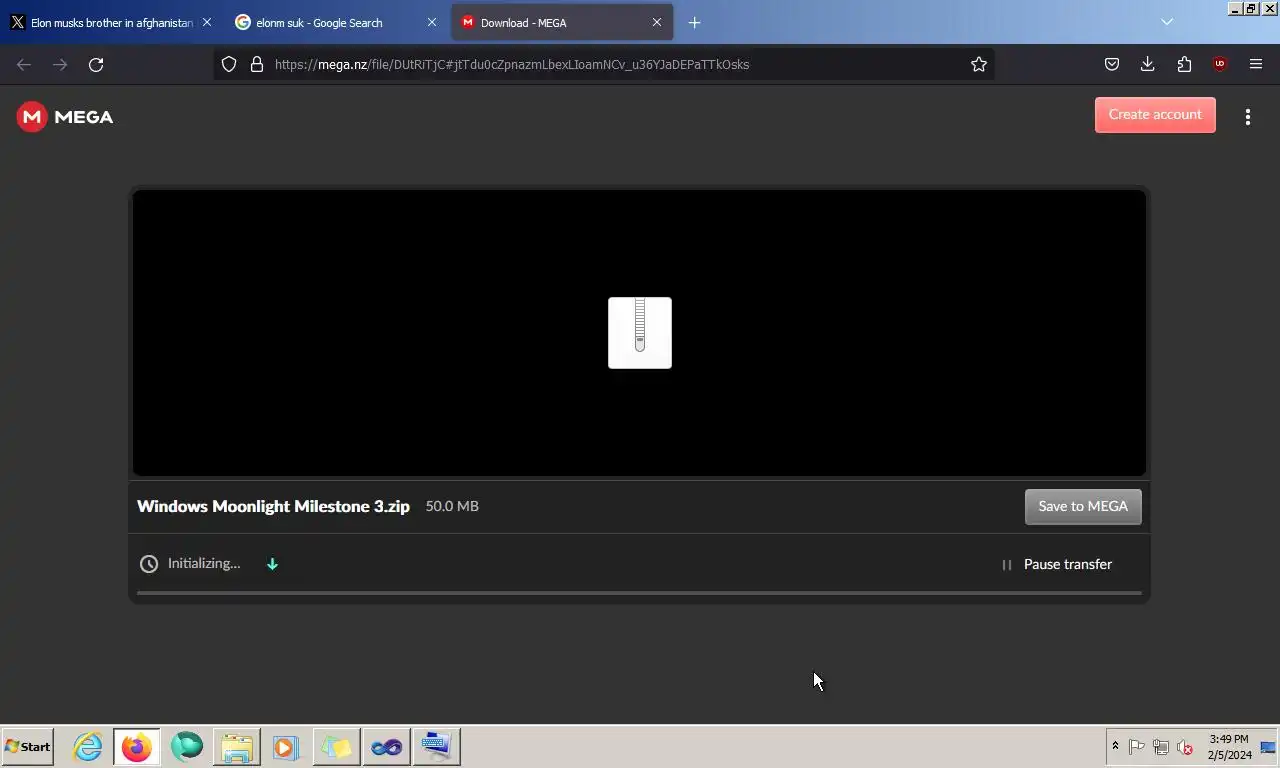Open the network tray icon
This screenshot has width=1280, height=768.
pyautogui.click(x=1161, y=747)
